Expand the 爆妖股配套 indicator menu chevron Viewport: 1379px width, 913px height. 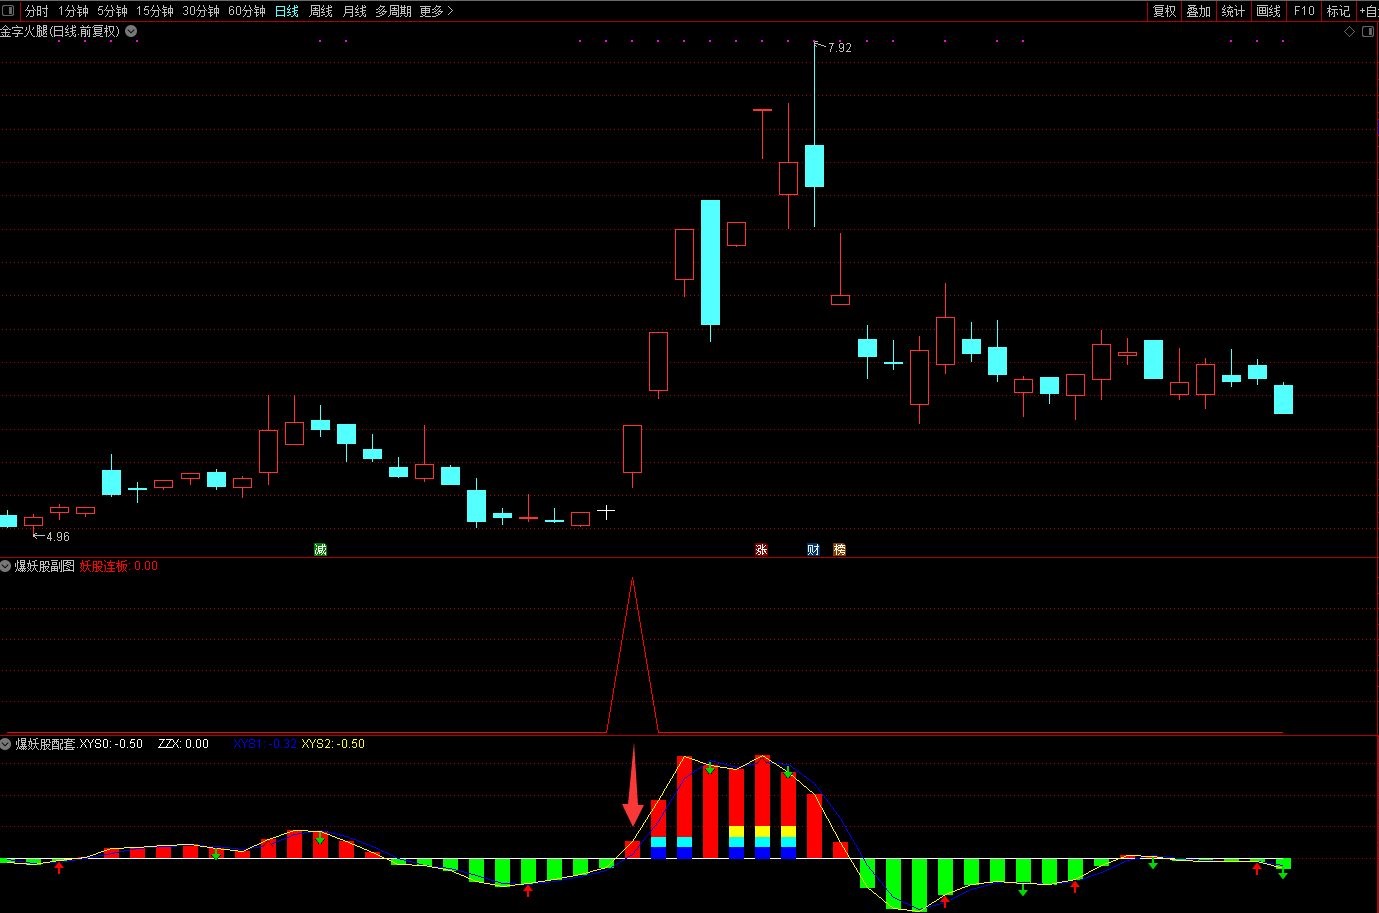pyautogui.click(x=6, y=744)
